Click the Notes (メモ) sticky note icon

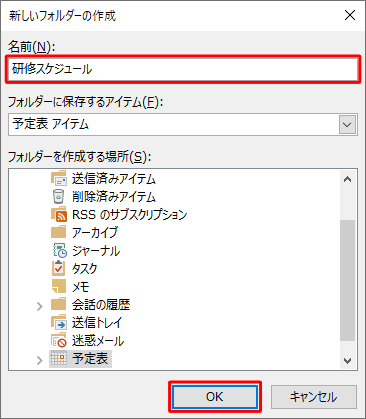click(59, 286)
